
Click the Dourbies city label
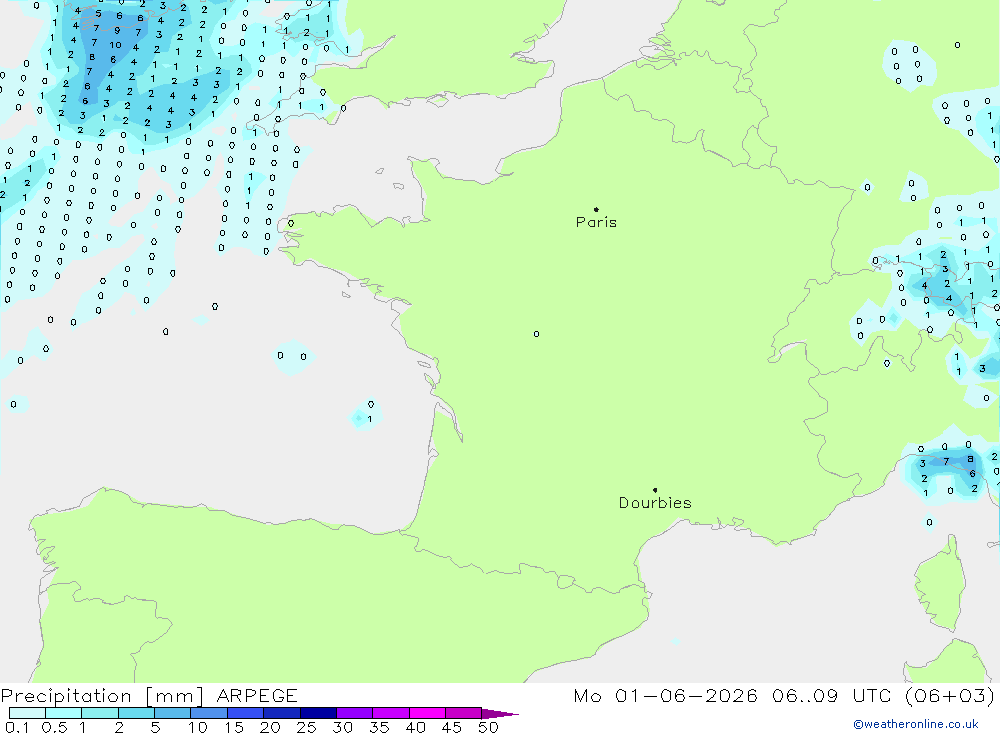point(655,503)
